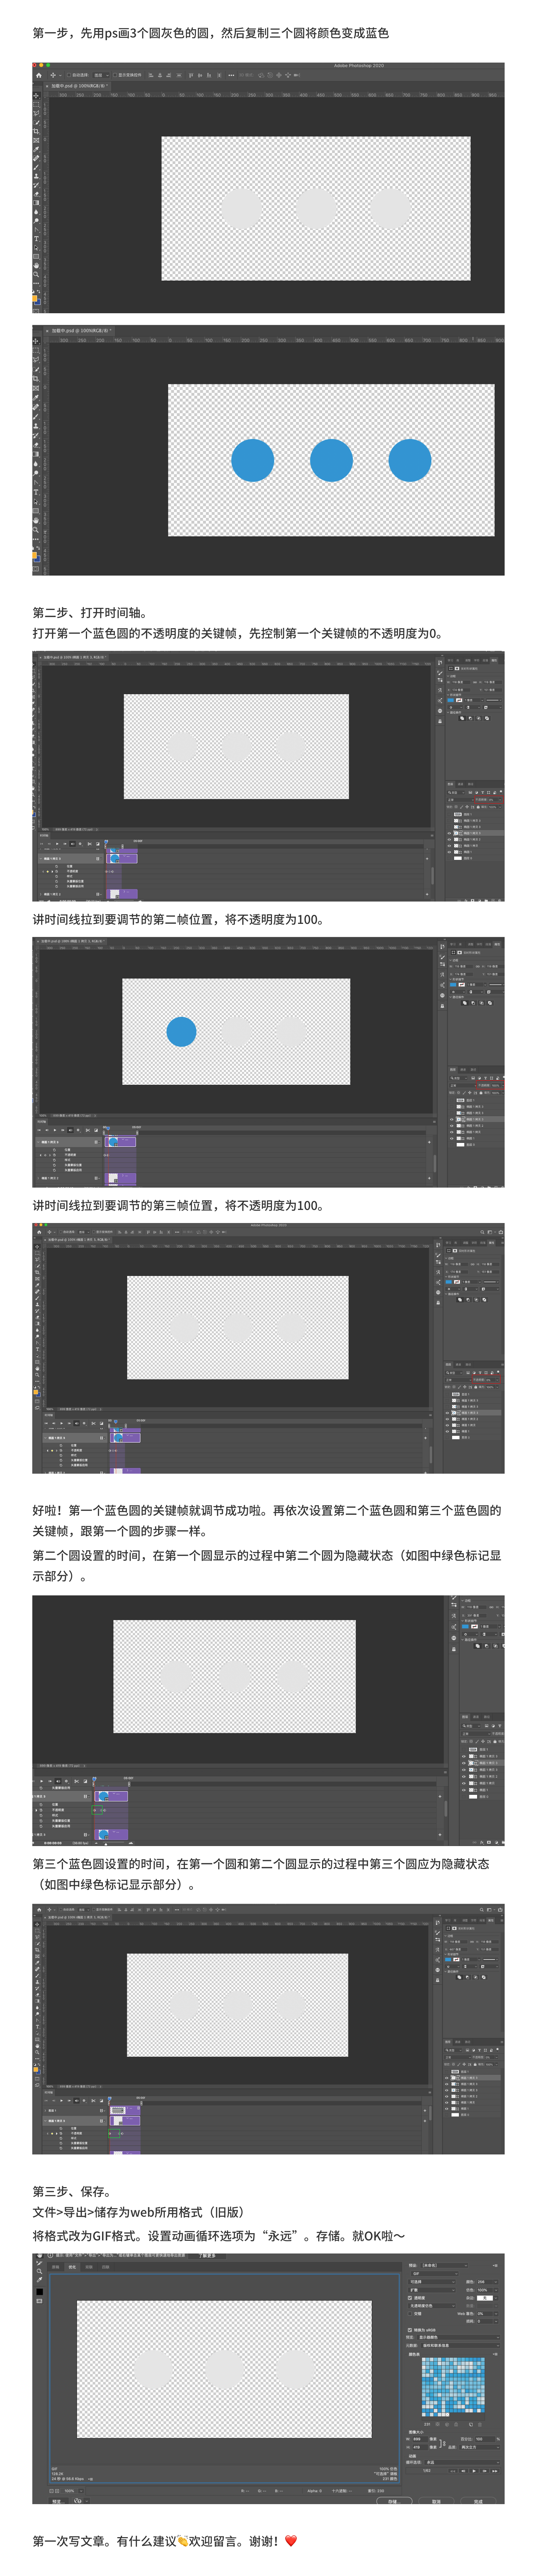Switch to the 原稿 tab in Save for Web
This screenshot has height=2576, width=550.
56,2267
